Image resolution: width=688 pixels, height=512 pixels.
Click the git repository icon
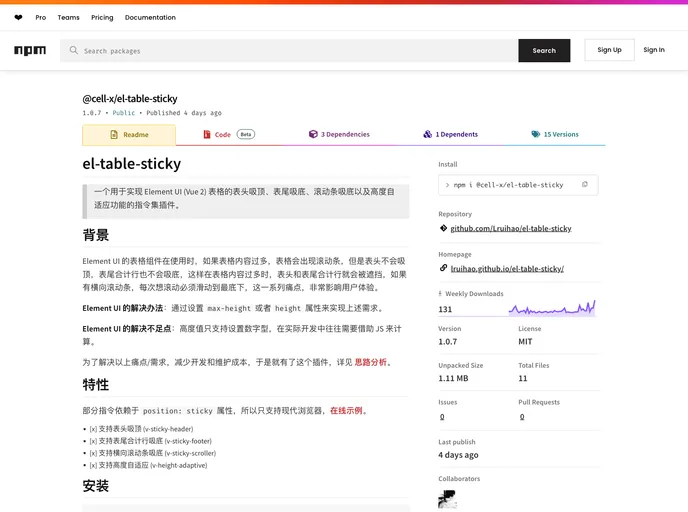[x=443, y=228]
